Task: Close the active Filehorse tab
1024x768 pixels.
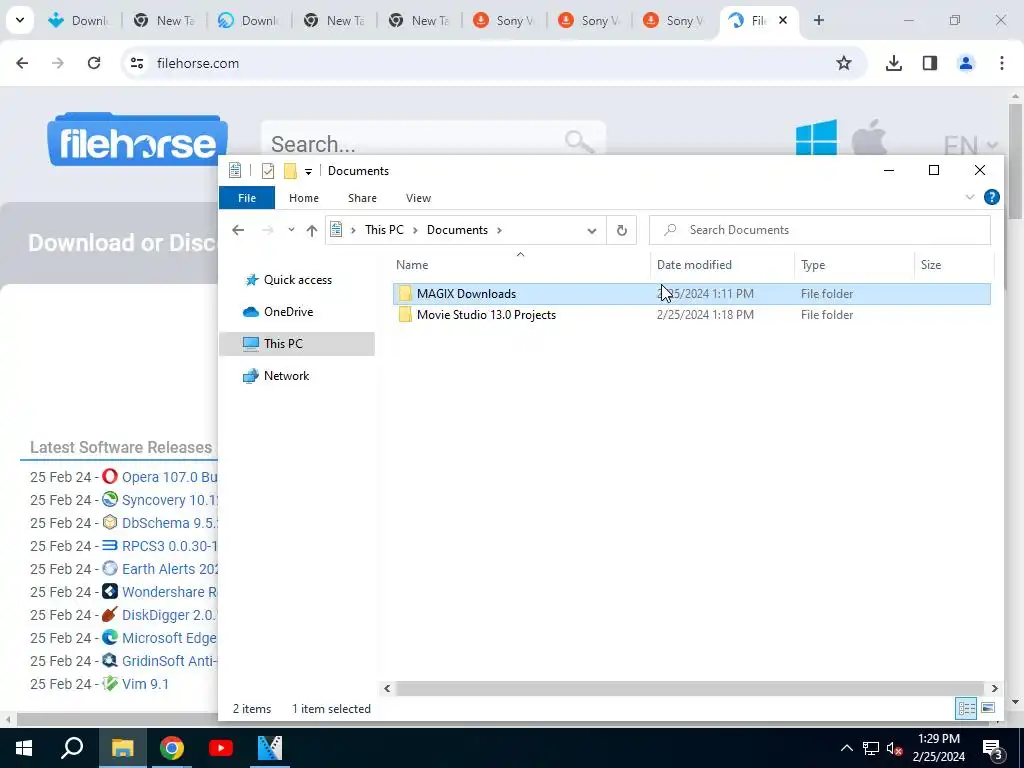Action: 783,20
